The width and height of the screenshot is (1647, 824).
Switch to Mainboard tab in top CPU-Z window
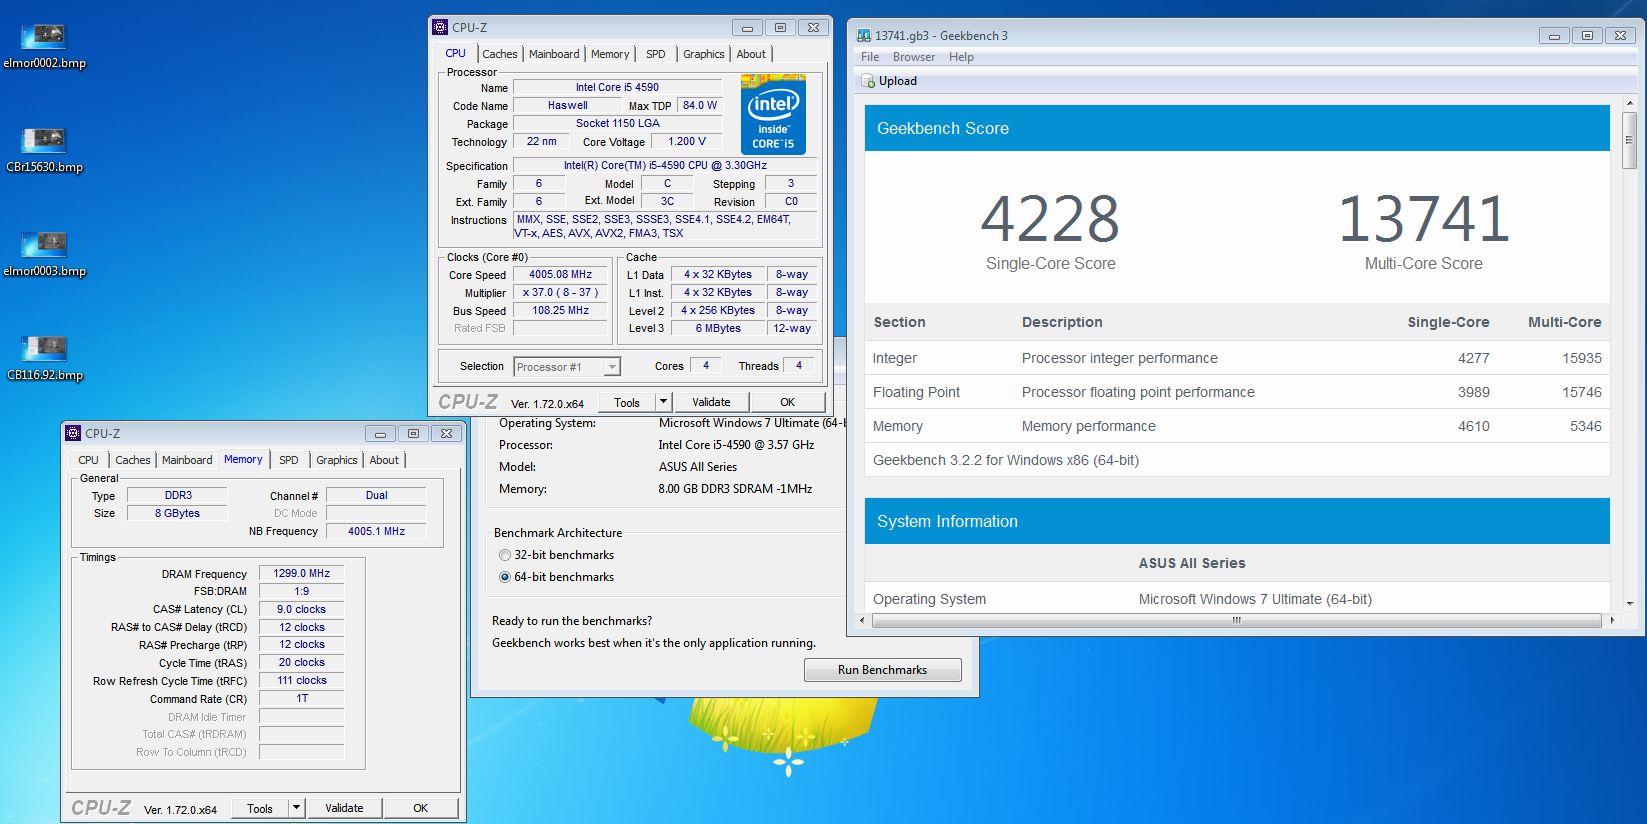[x=554, y=54]
